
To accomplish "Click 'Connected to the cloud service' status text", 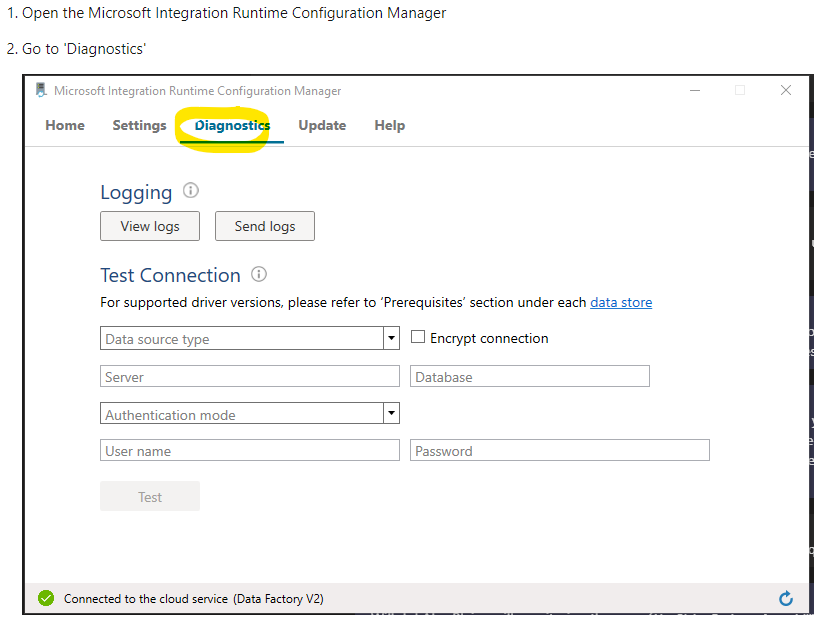I will click(193, 598).
